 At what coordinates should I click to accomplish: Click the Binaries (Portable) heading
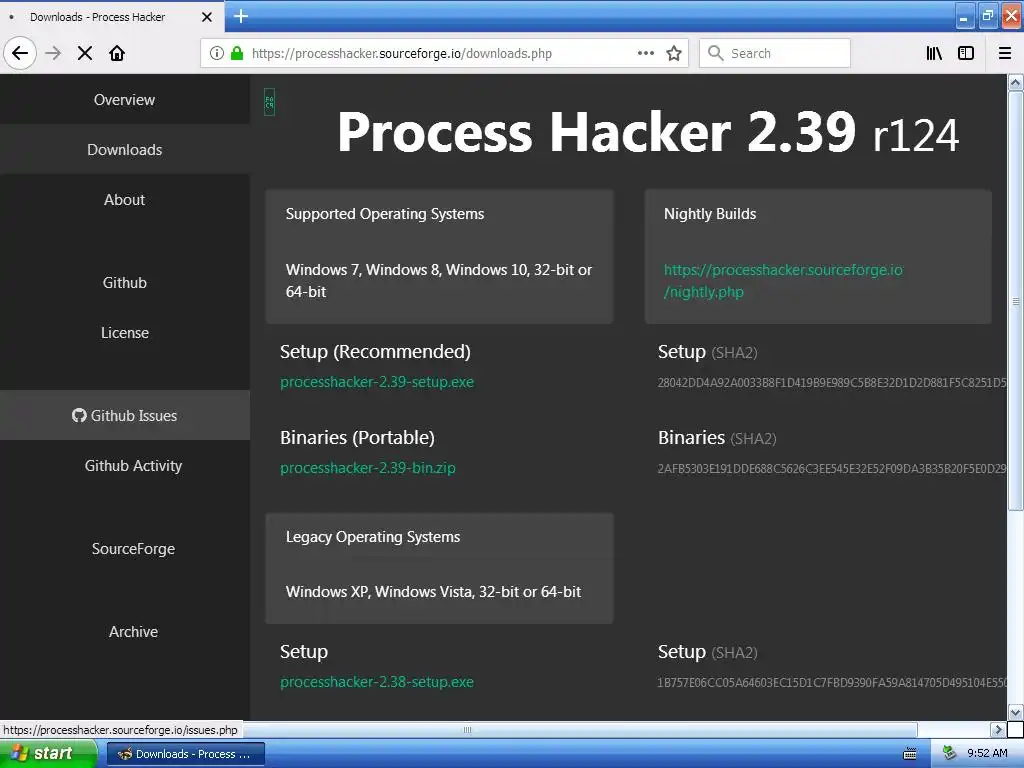point(357,438)
